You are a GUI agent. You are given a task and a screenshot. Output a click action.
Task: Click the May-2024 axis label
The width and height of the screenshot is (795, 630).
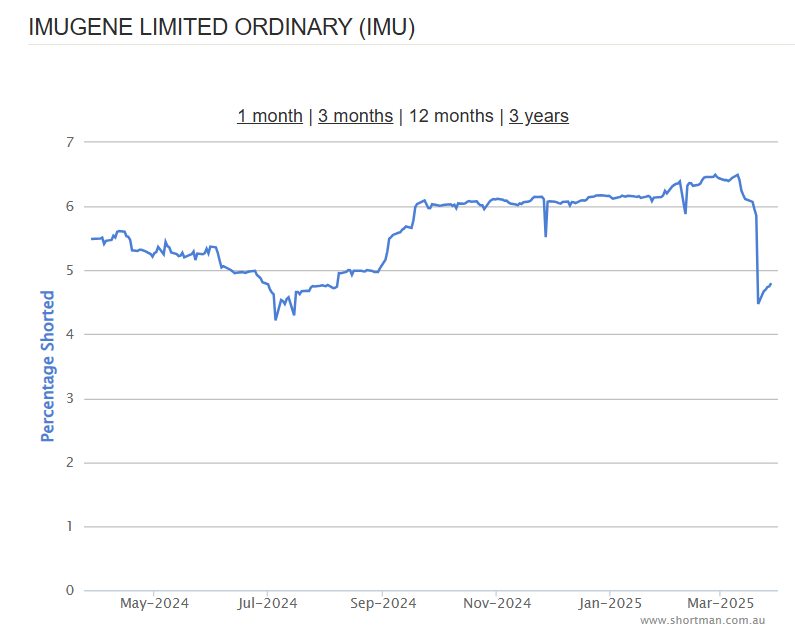click(154, 603)
